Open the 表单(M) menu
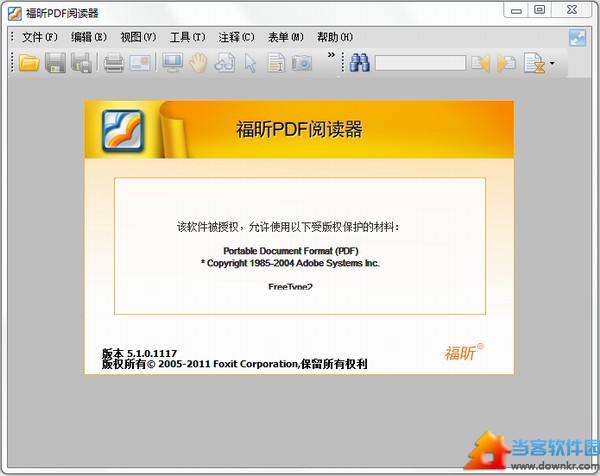Screen dimensions: 600x476 point(286,37)
